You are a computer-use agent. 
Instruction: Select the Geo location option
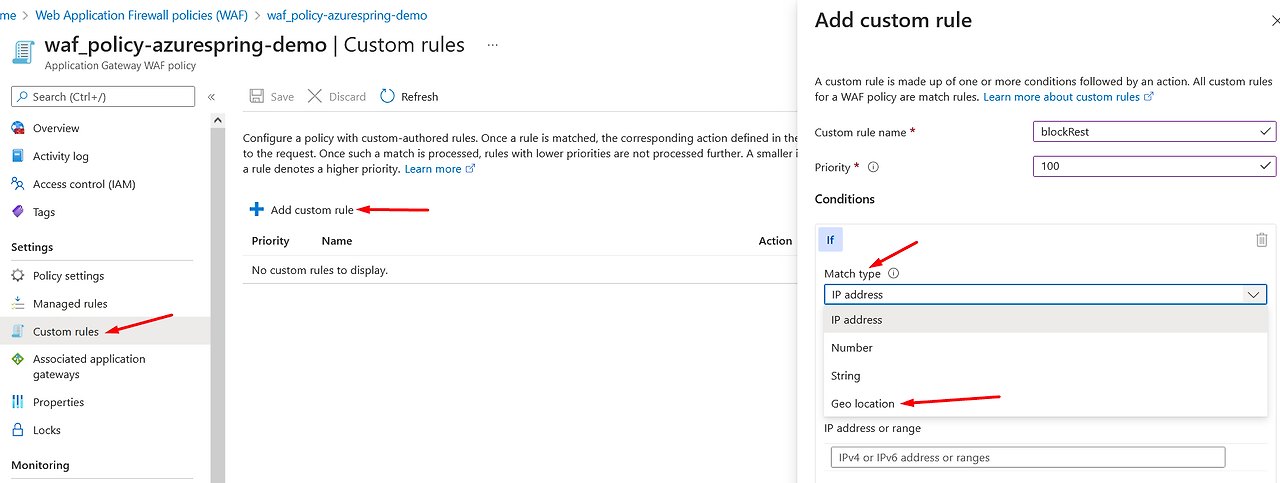pyautogui.click(x=1046, y=404)
